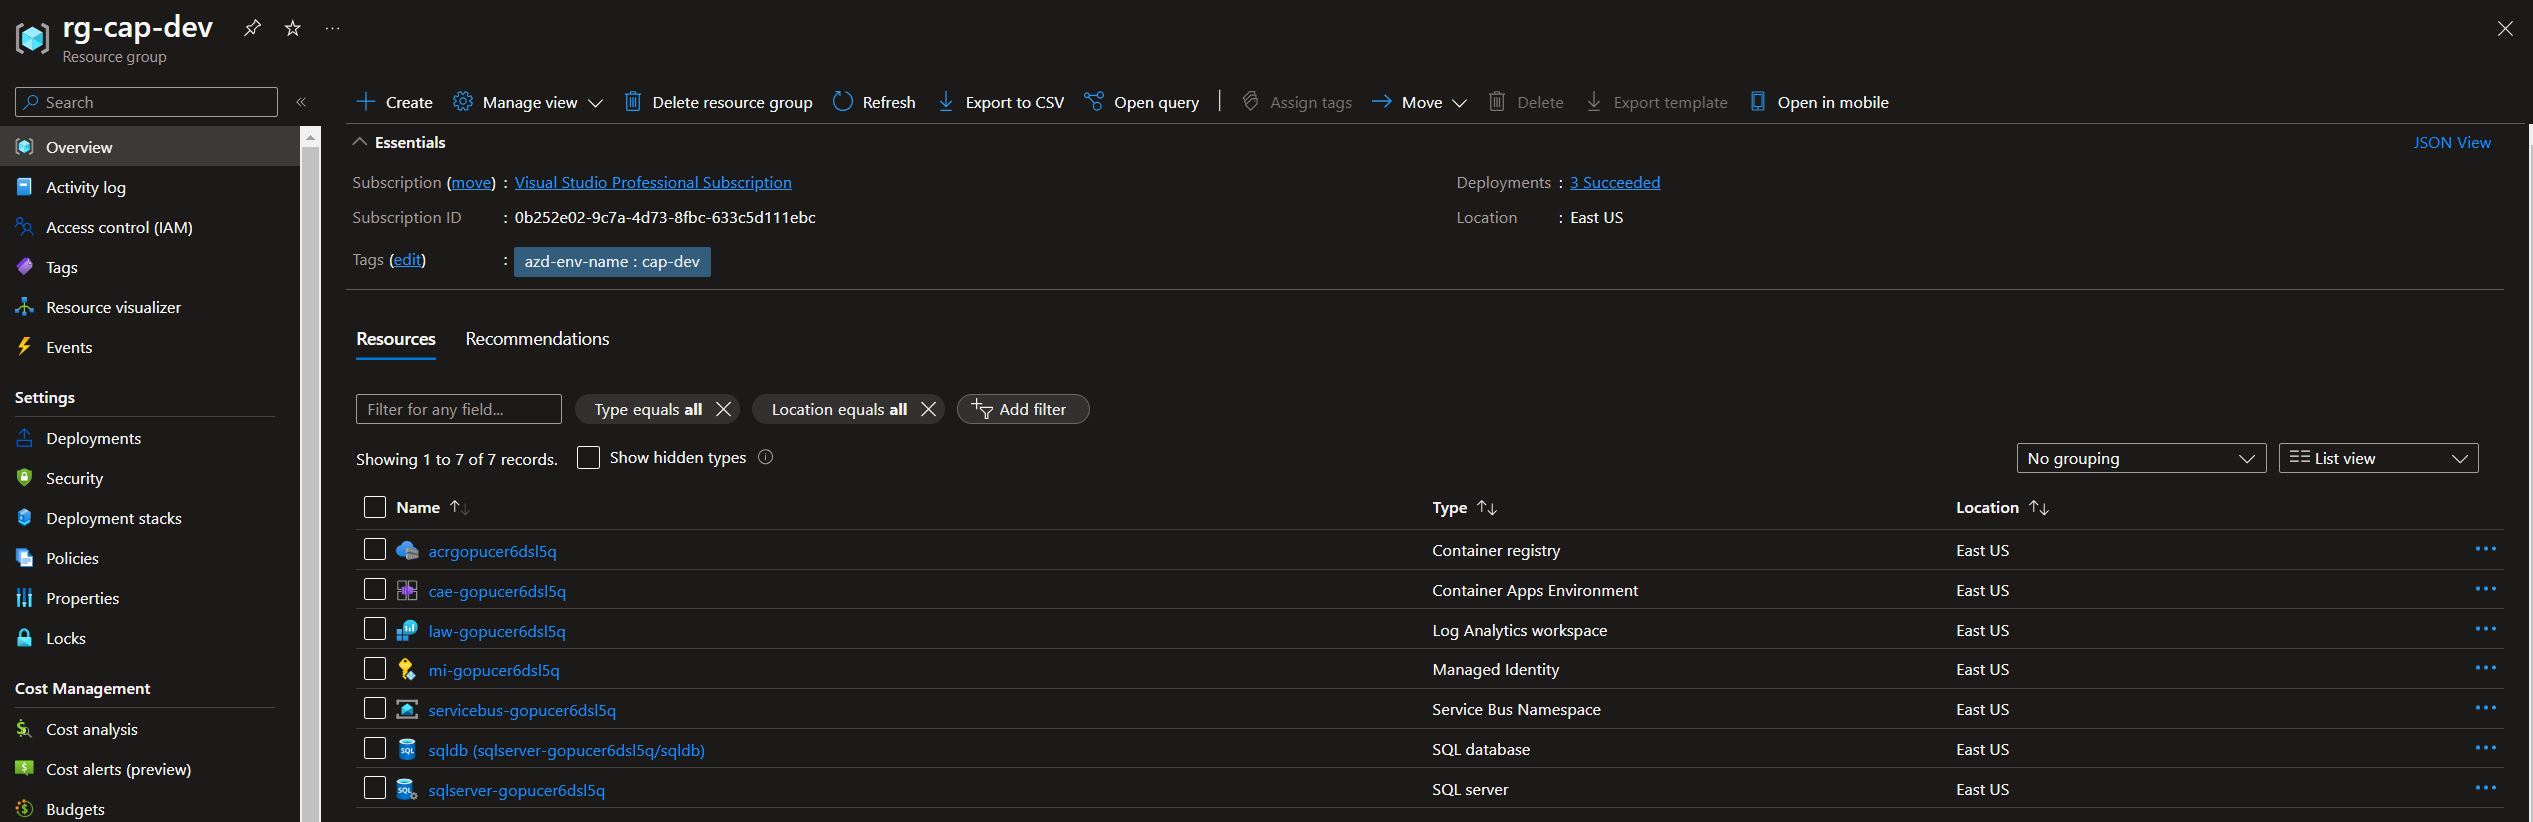
Task: Click the Open in mobile icon
Action: (x=1757, y=102)
